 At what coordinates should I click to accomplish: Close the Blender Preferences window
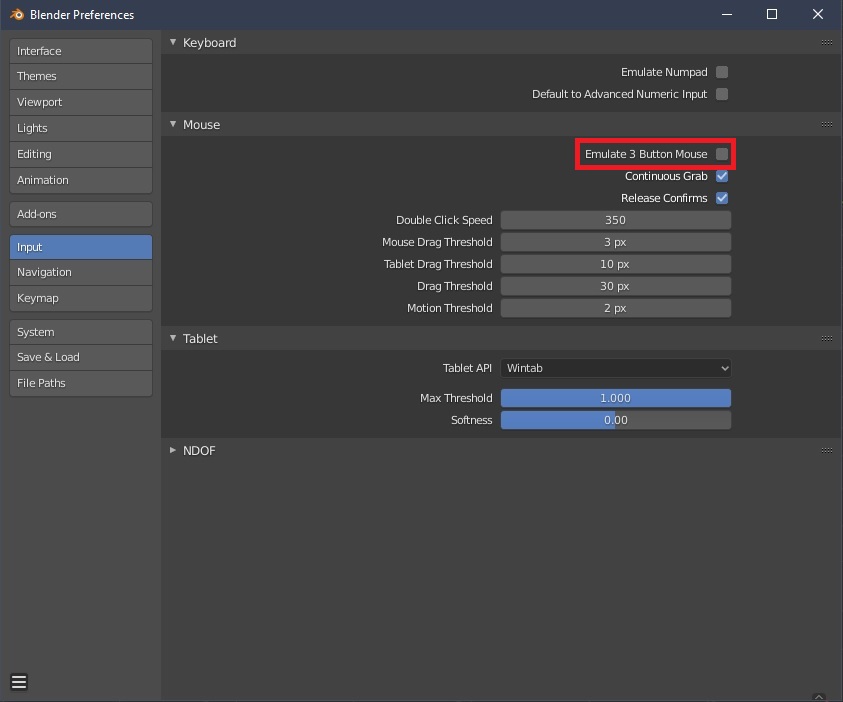pyautogui.click(x=818, y=15)
